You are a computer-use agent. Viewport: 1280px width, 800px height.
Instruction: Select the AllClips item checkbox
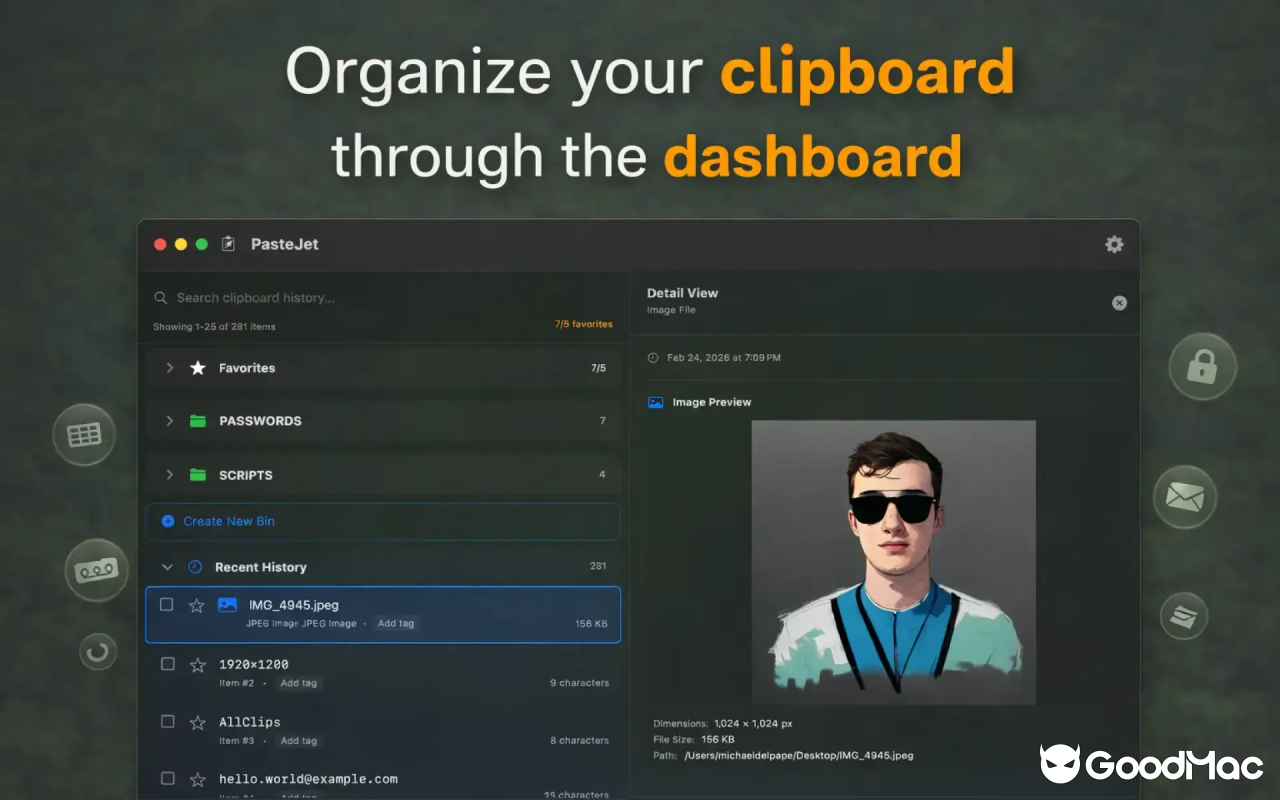tap(168, 721)
